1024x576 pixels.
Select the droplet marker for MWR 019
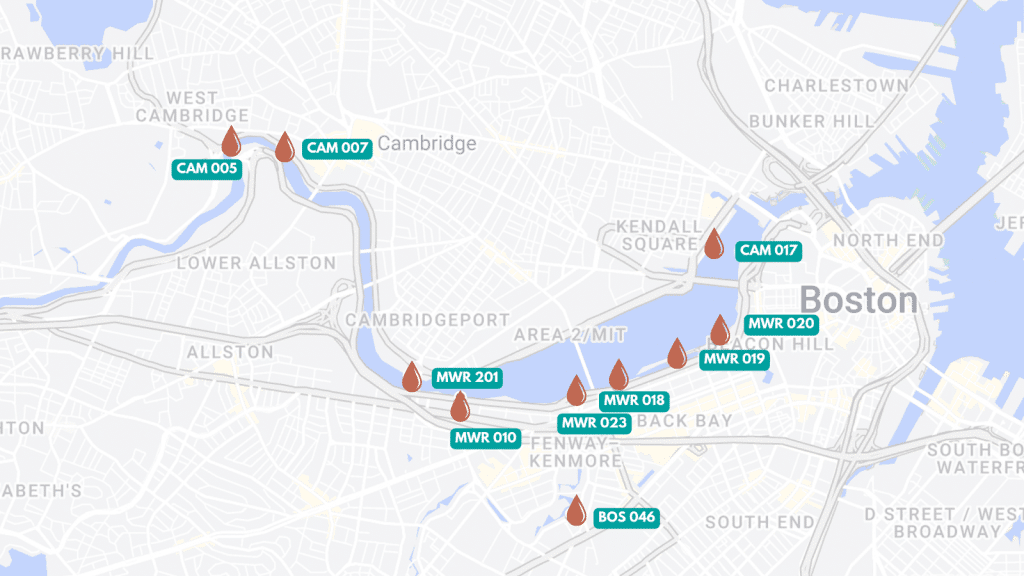(x=677, y=353)
